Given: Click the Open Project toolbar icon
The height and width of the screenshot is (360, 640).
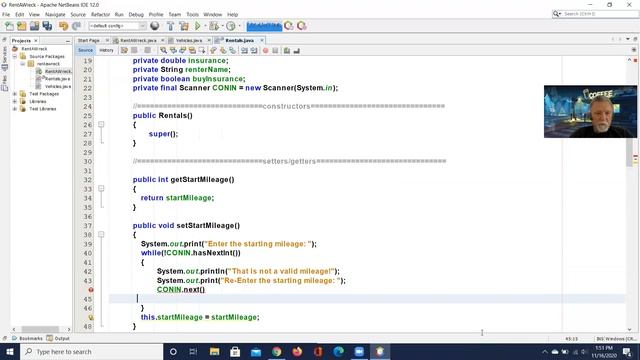Looking at the screenshot, I should [x=34, y=26].
